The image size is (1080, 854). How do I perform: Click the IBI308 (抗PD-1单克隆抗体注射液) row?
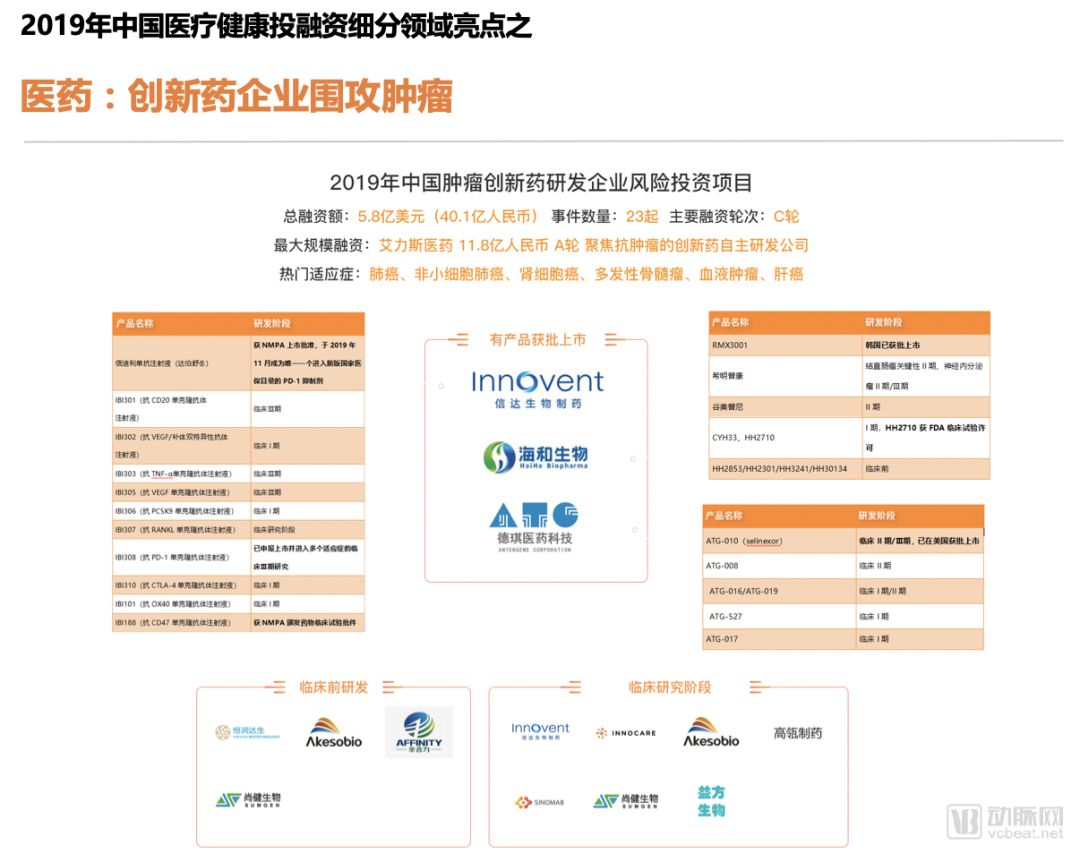(238, 557)
